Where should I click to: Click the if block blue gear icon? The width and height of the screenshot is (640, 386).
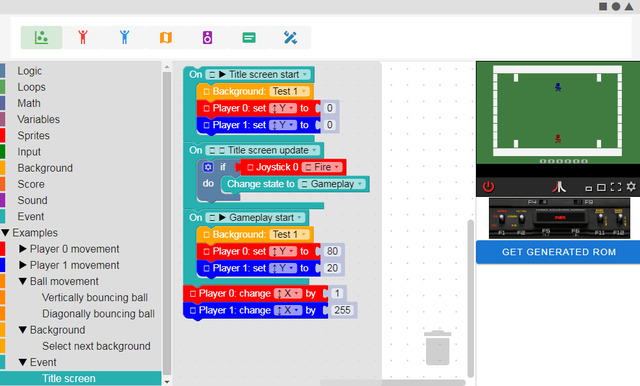(x=208, y=167)
